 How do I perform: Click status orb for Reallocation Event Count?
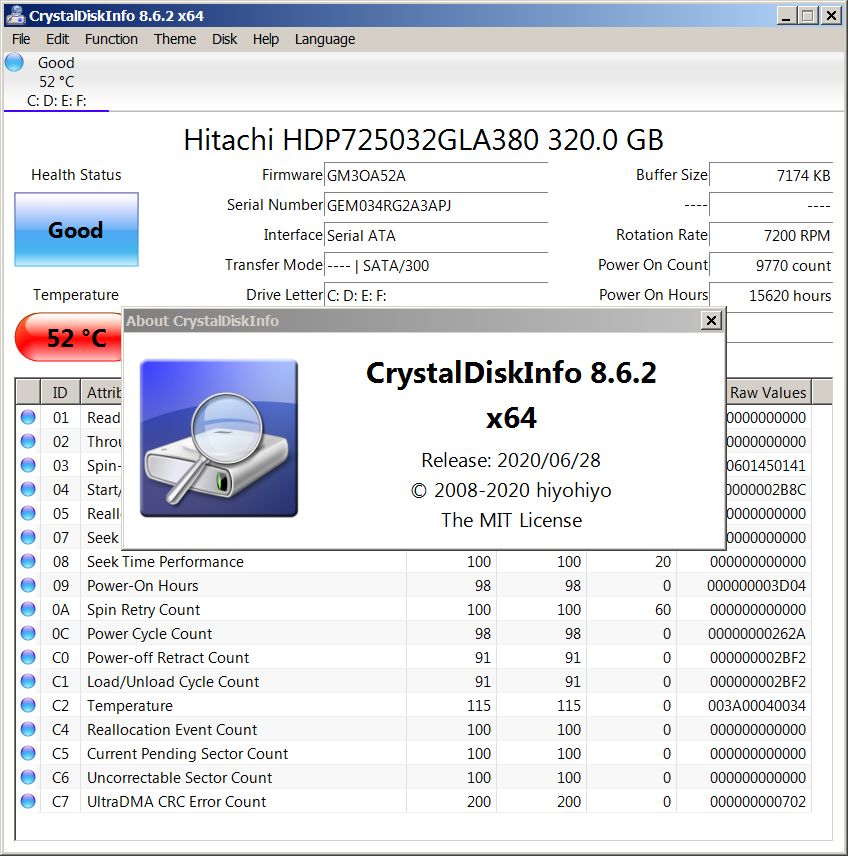point(28,729)
